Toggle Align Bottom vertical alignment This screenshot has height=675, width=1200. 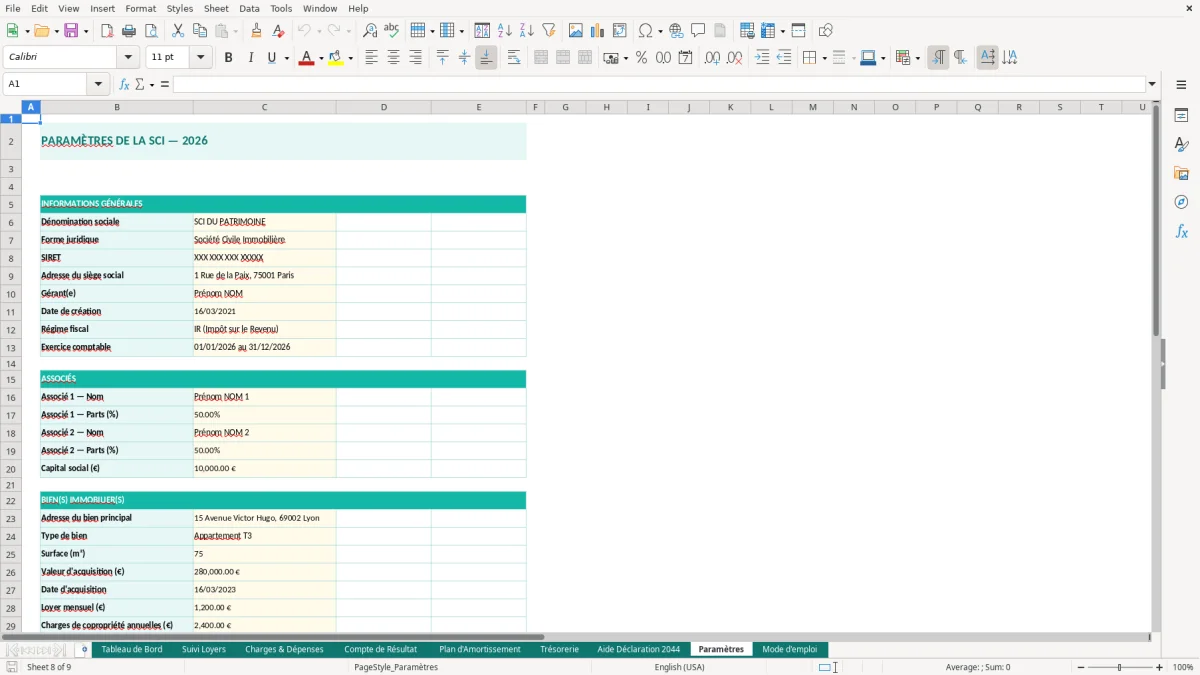click(x=486, y=58)
